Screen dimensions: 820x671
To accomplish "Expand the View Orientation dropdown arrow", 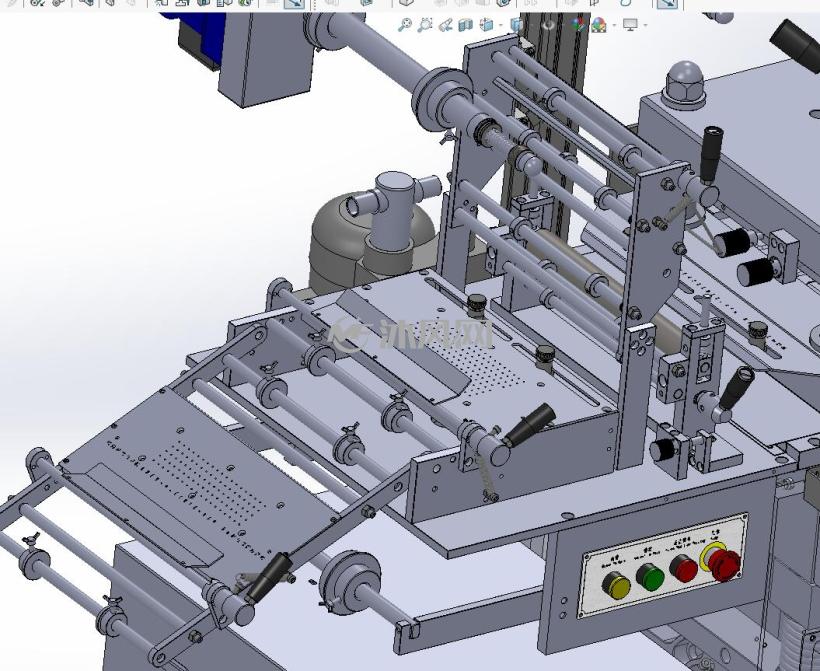I will 500,25.
